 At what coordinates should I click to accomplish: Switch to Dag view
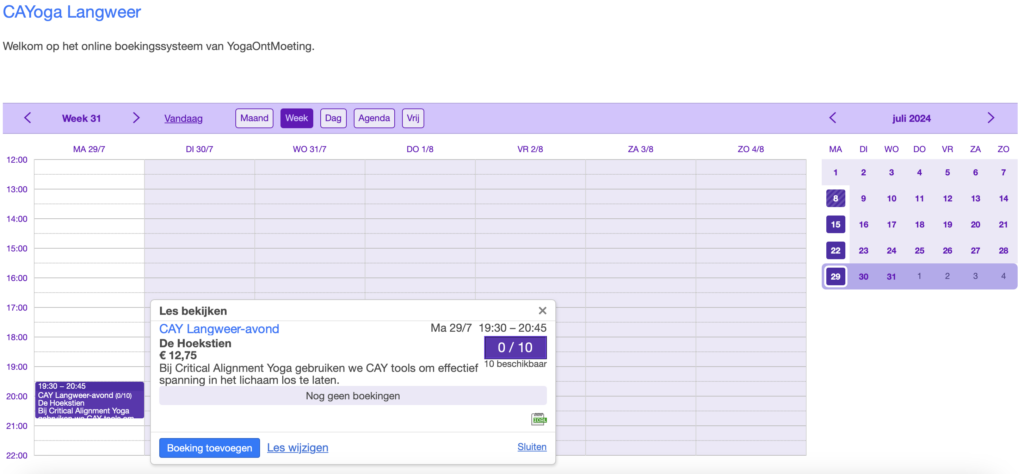333,118
